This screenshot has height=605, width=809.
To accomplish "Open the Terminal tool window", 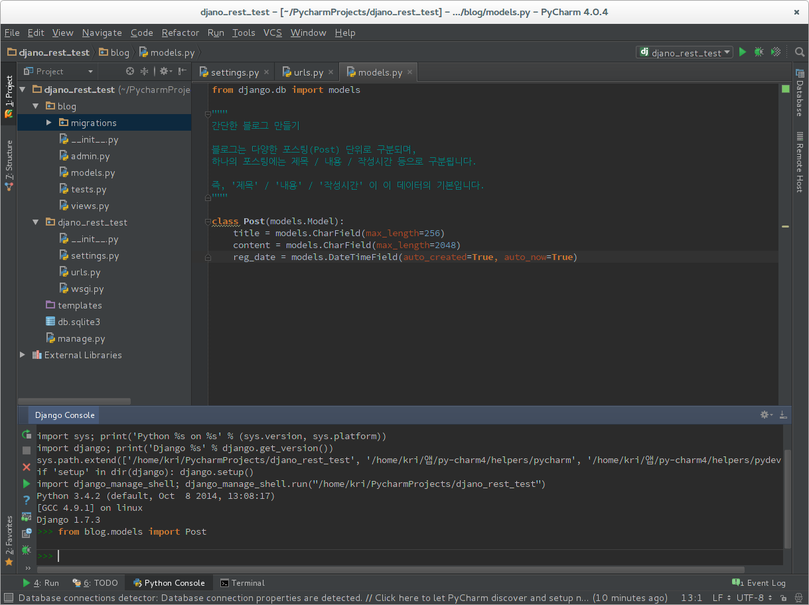I will 242,583.
